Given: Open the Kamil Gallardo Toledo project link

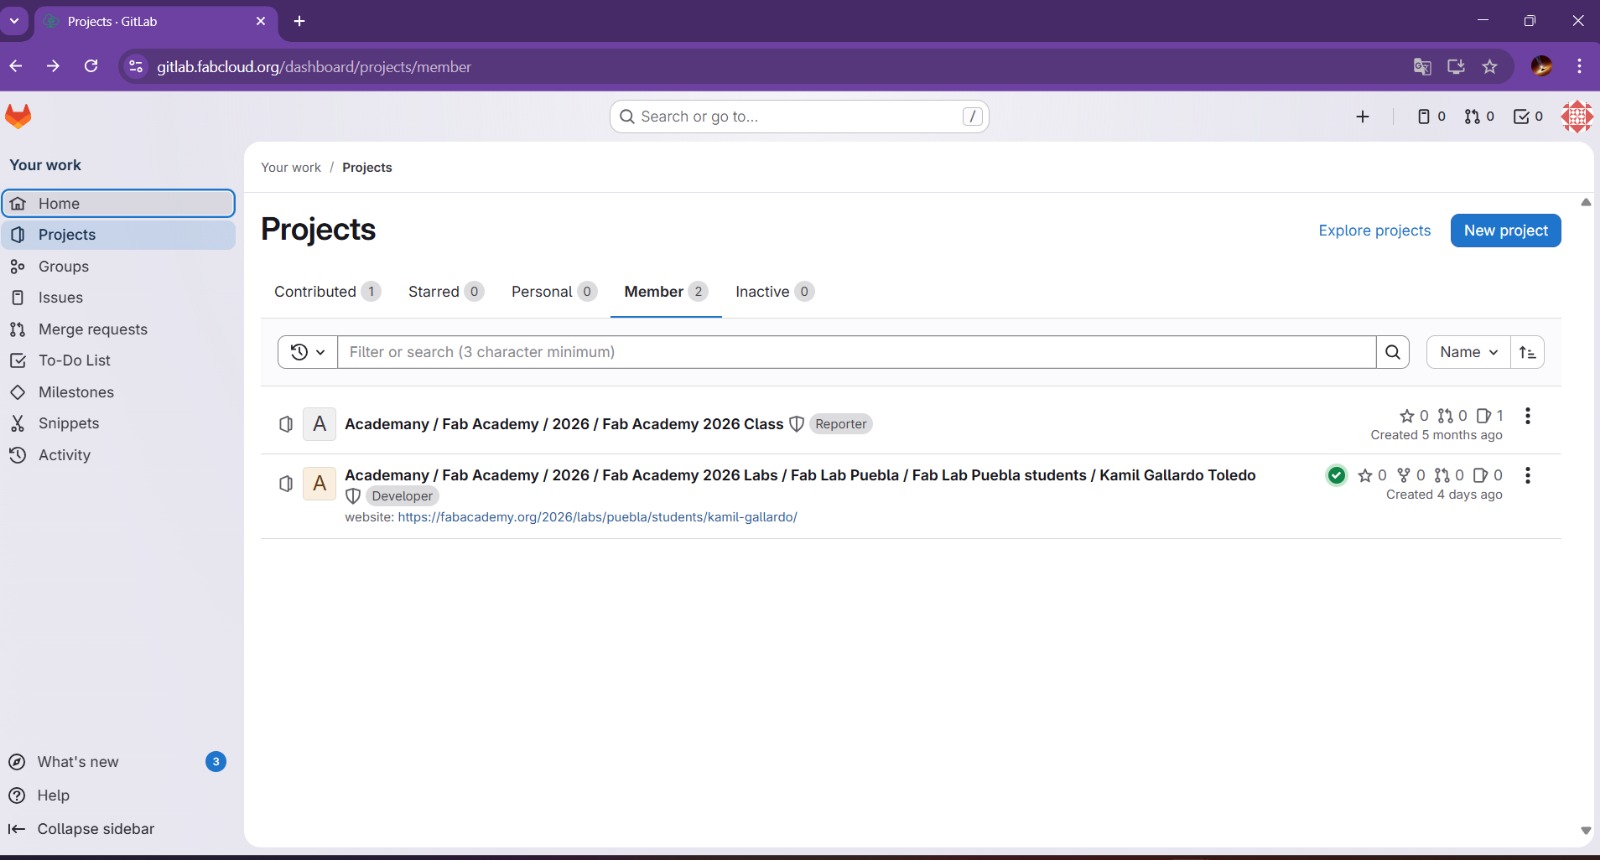Looking at the screenshot, I should 800,475.
